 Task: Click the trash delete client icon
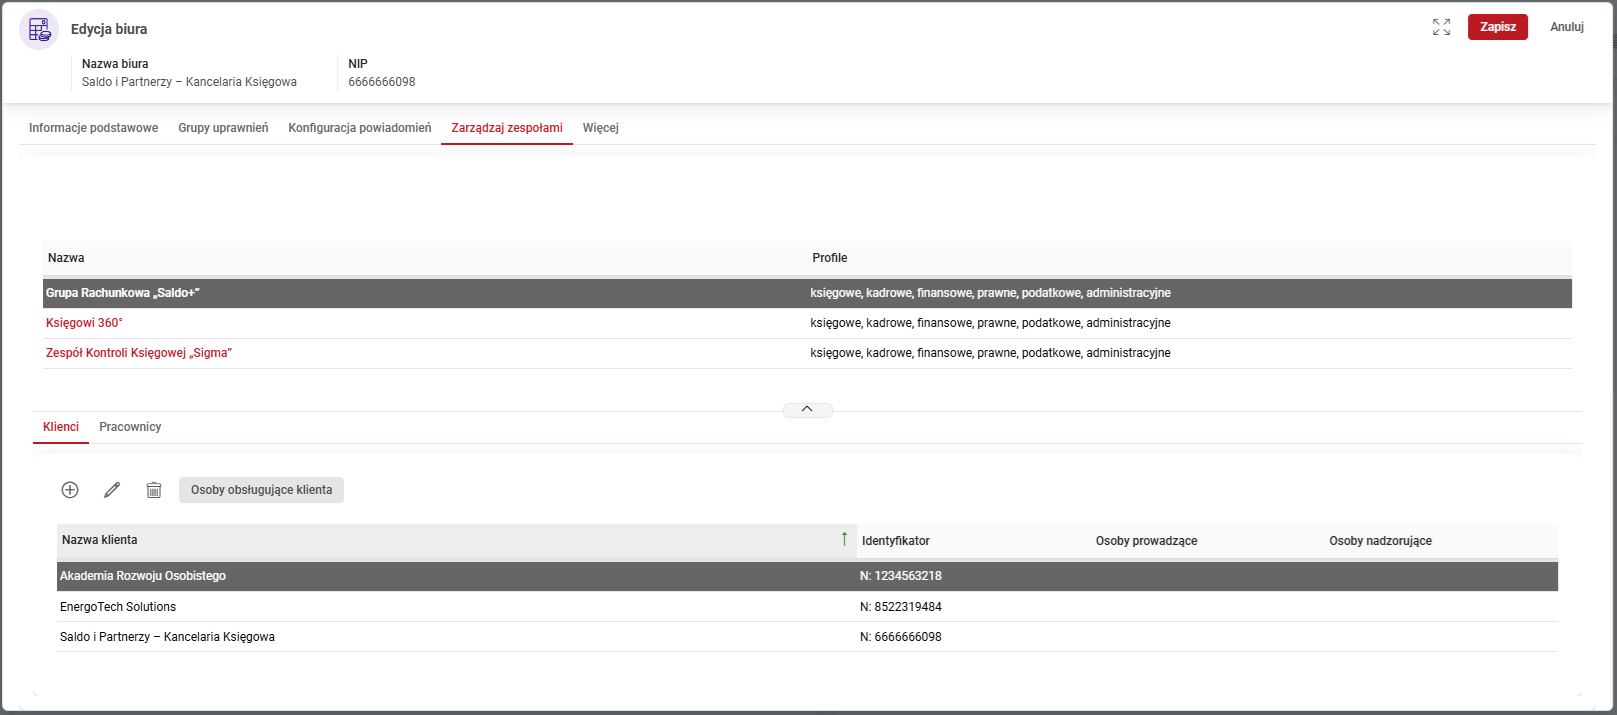pyautogui.click(x=154, y=490)
